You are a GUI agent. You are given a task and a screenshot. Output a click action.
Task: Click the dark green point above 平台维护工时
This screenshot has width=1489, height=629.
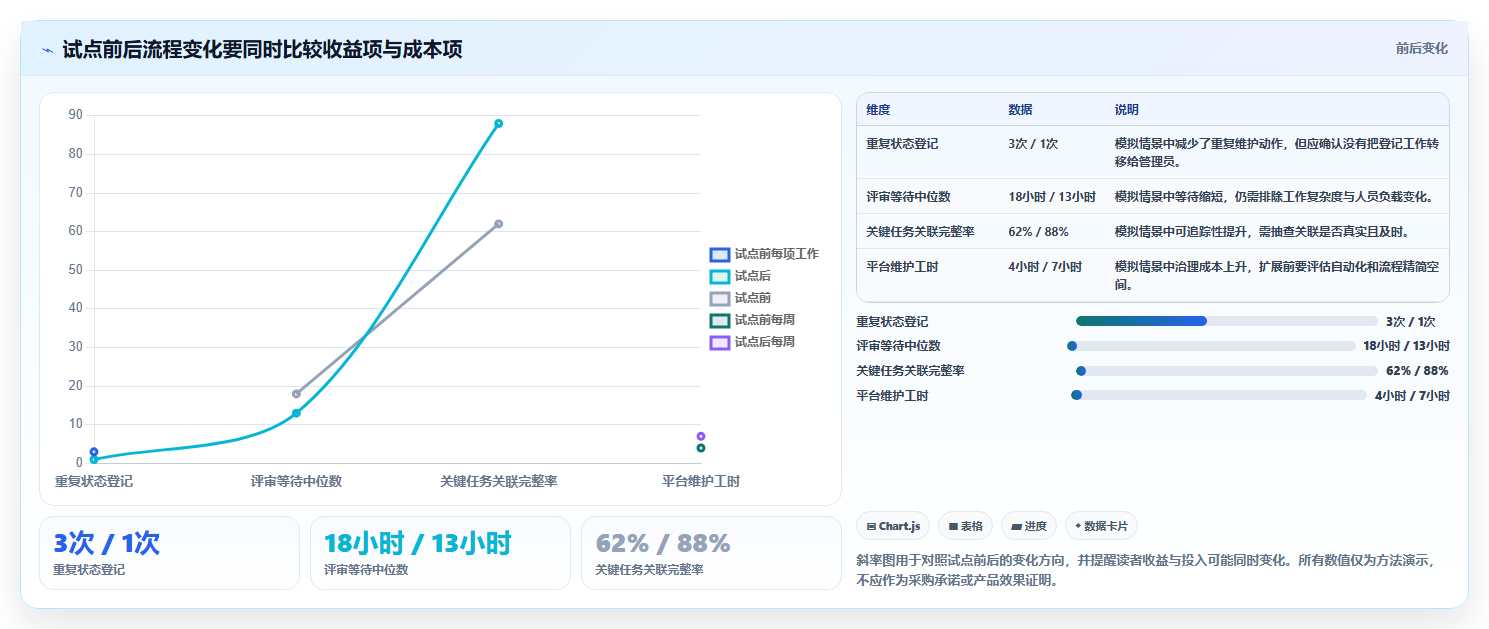[701, 448]
